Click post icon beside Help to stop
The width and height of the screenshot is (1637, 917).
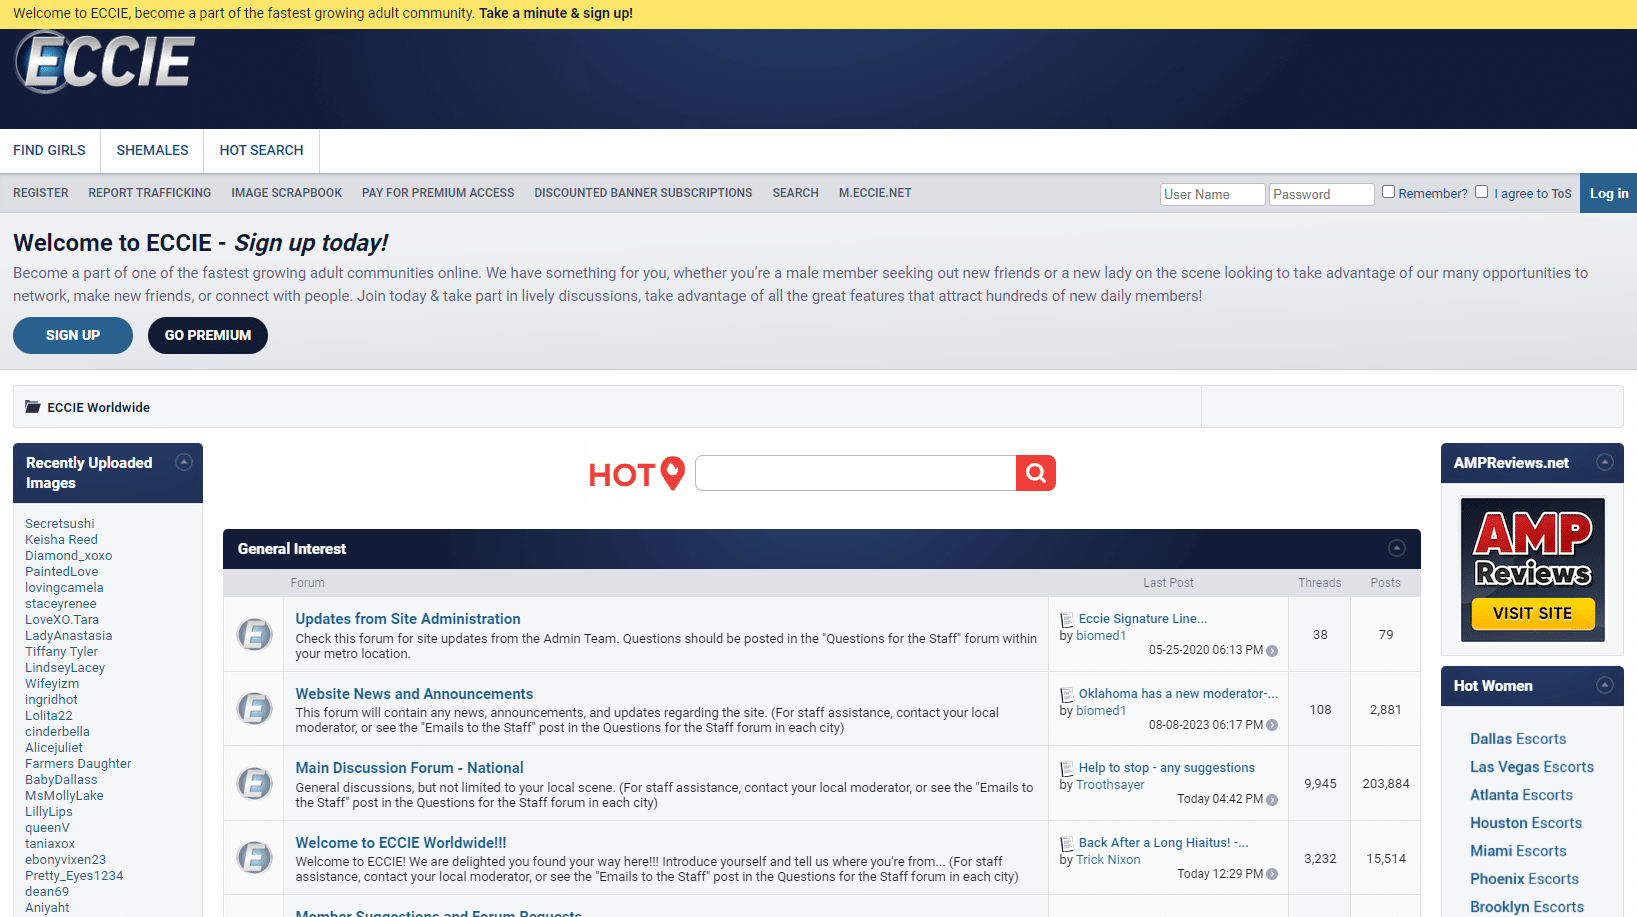[1067, 769]
